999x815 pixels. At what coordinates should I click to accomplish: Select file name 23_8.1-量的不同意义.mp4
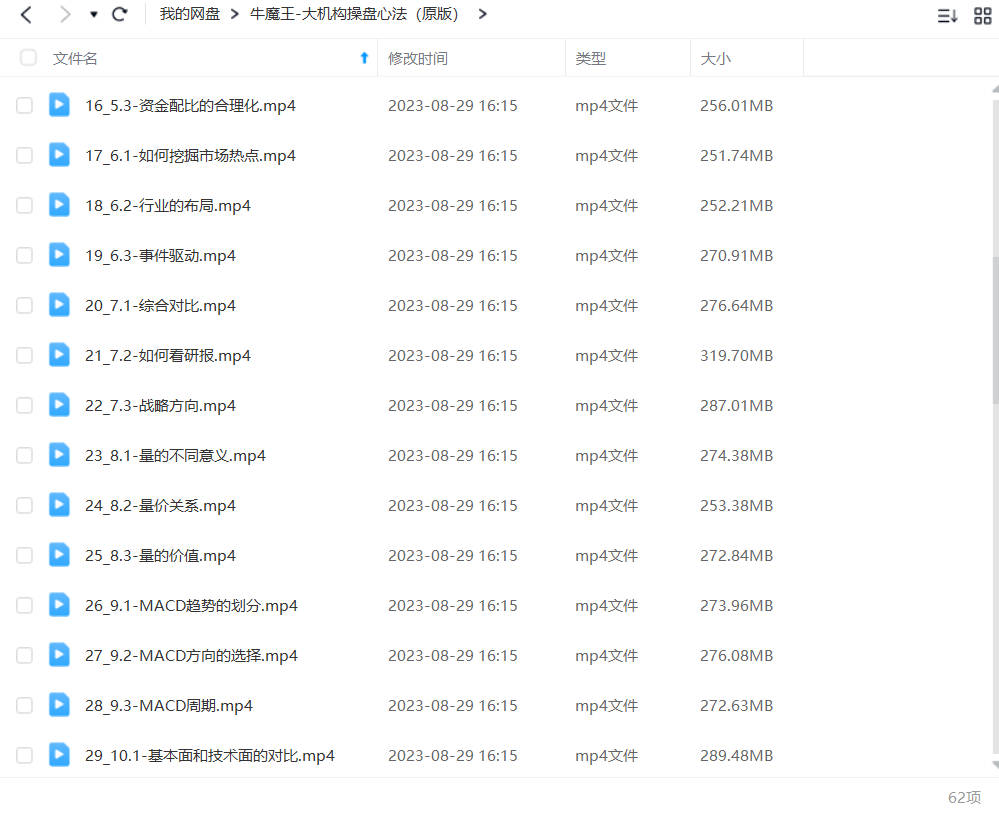tap(175, 456)
